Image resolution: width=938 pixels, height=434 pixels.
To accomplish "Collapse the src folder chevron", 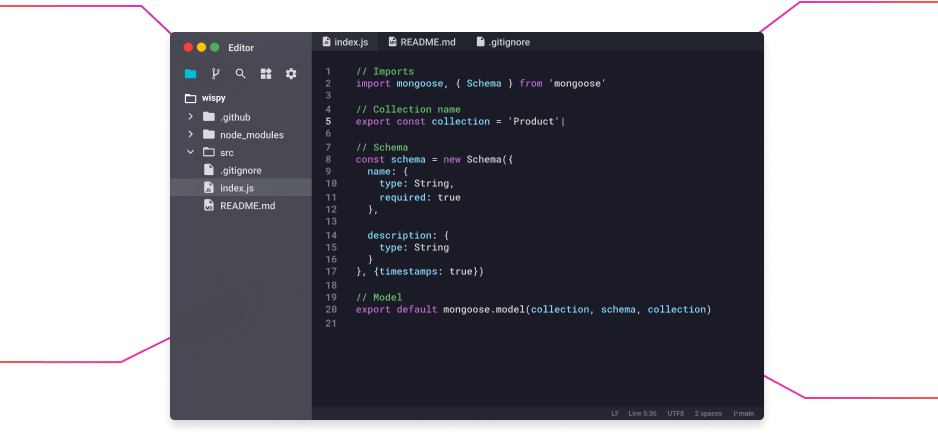I will 190,152.
